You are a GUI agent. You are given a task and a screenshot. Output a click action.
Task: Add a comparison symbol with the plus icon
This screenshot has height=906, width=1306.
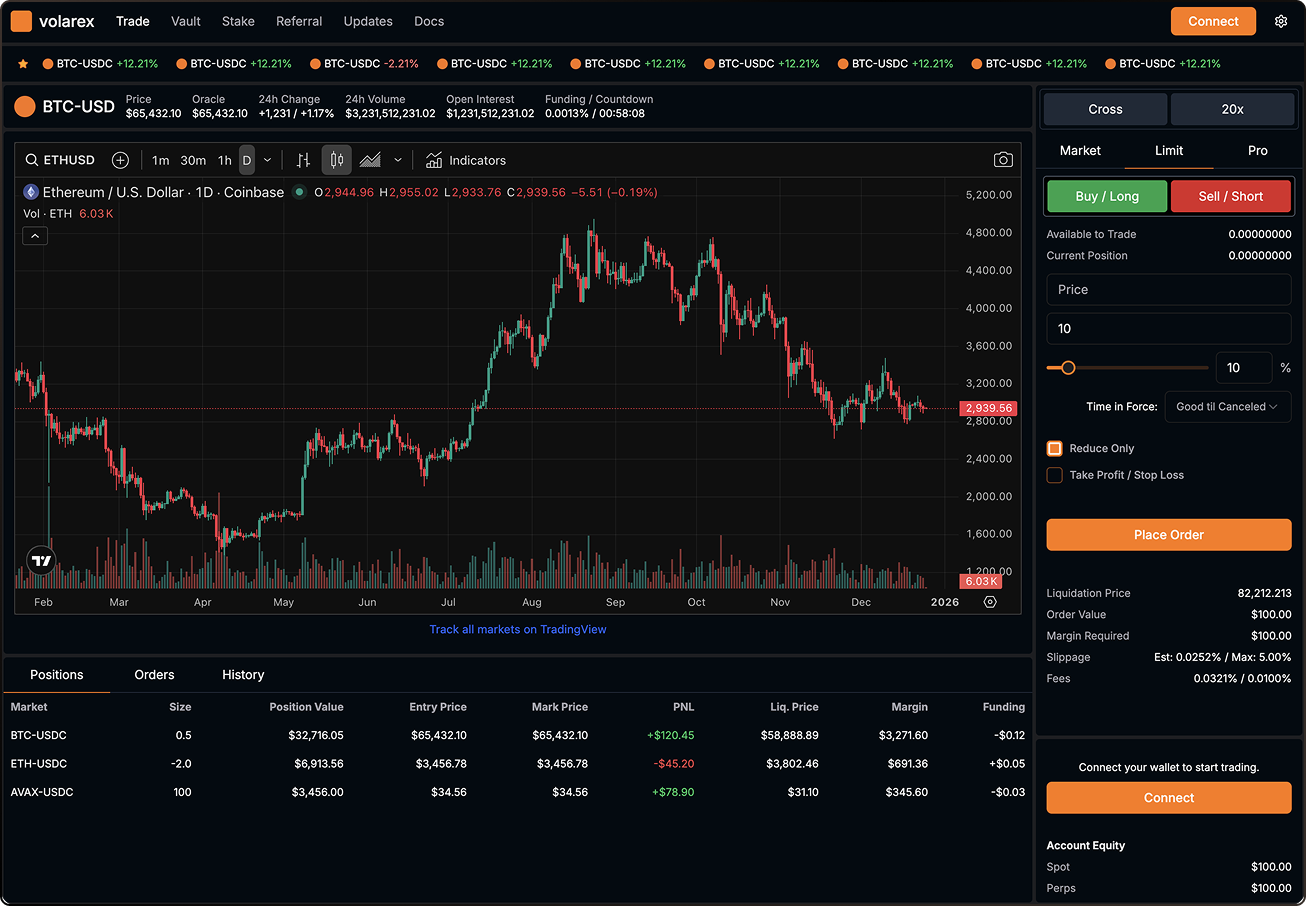pos(120,159)
